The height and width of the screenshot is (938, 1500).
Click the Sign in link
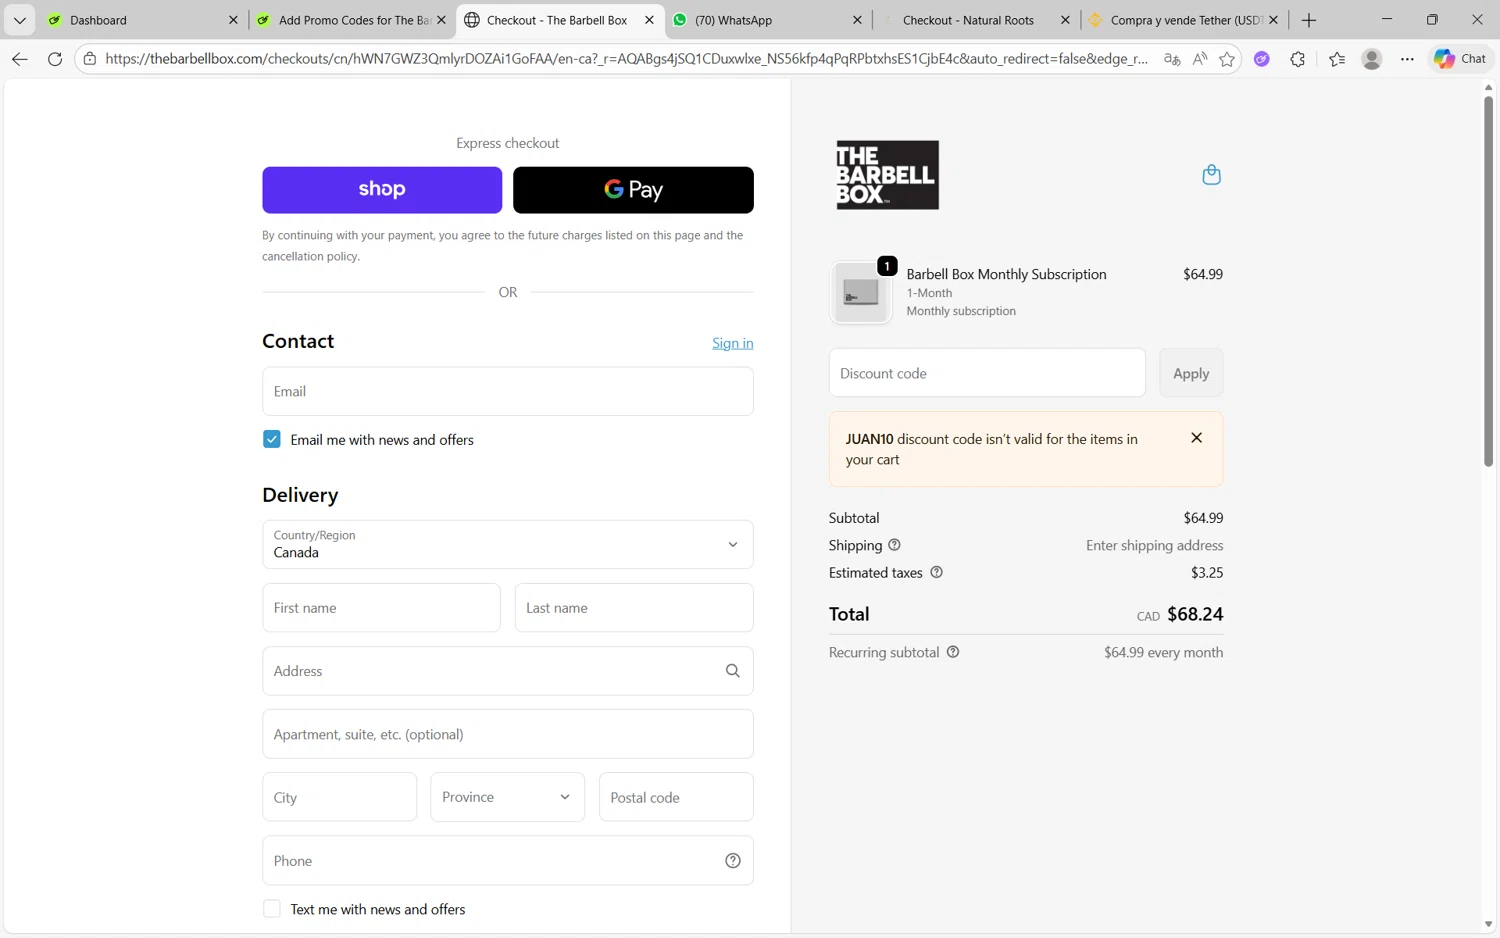[732, 343]
